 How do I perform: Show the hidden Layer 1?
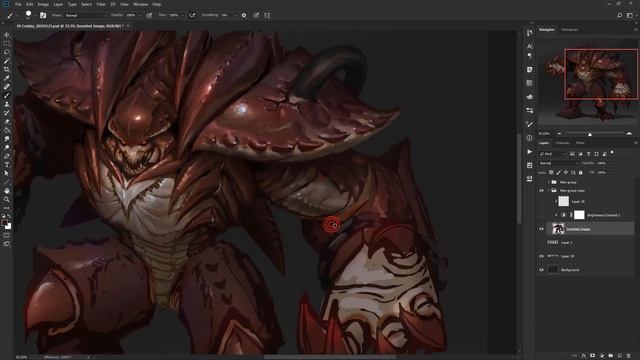pos(542,242)
